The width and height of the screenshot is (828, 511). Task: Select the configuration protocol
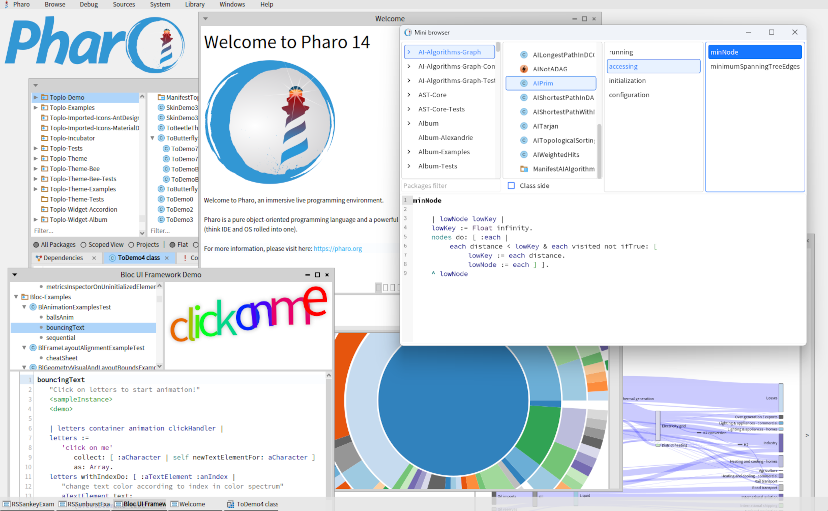[x=629, y=95]
